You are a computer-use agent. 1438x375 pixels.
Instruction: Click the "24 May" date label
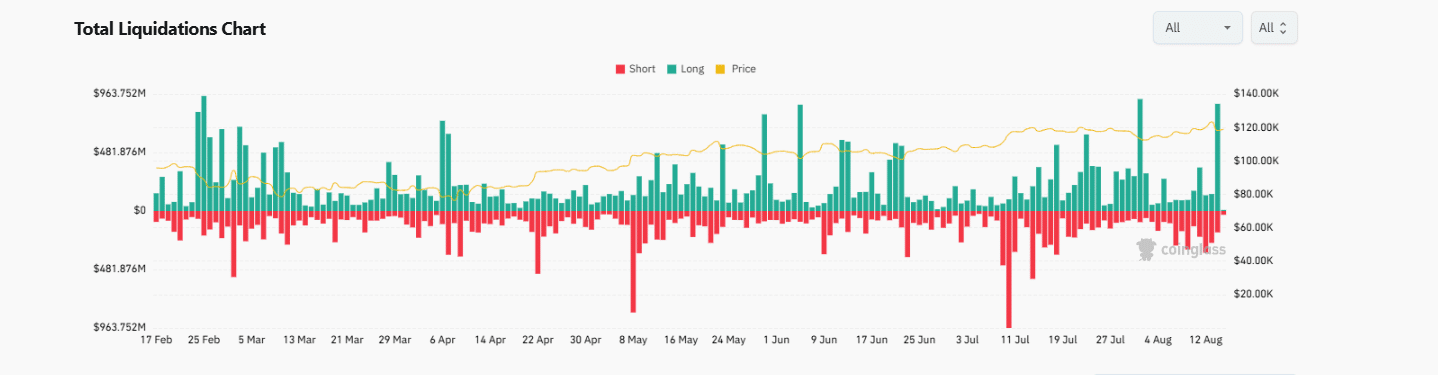(729, 340)
